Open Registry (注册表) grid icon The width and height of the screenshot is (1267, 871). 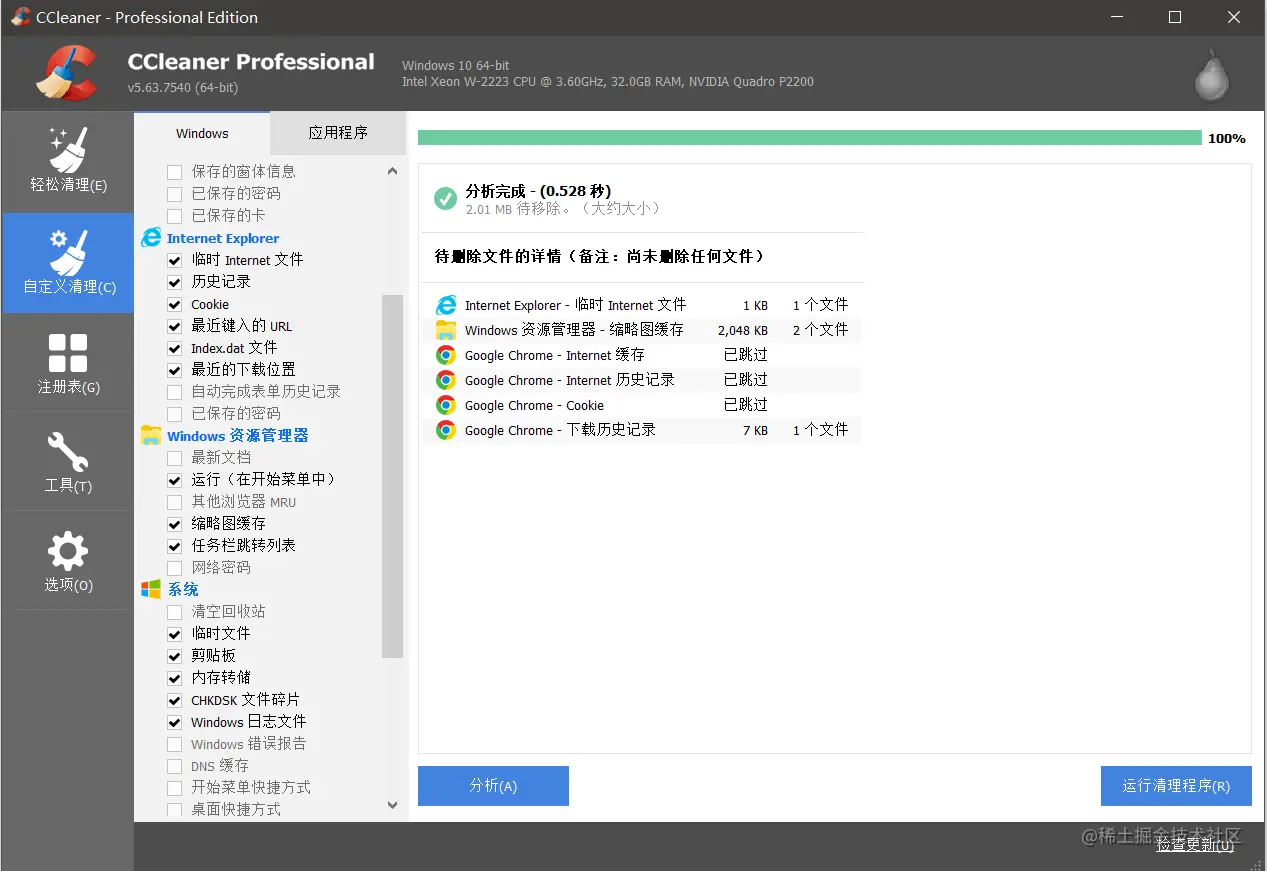coord(68,353)
